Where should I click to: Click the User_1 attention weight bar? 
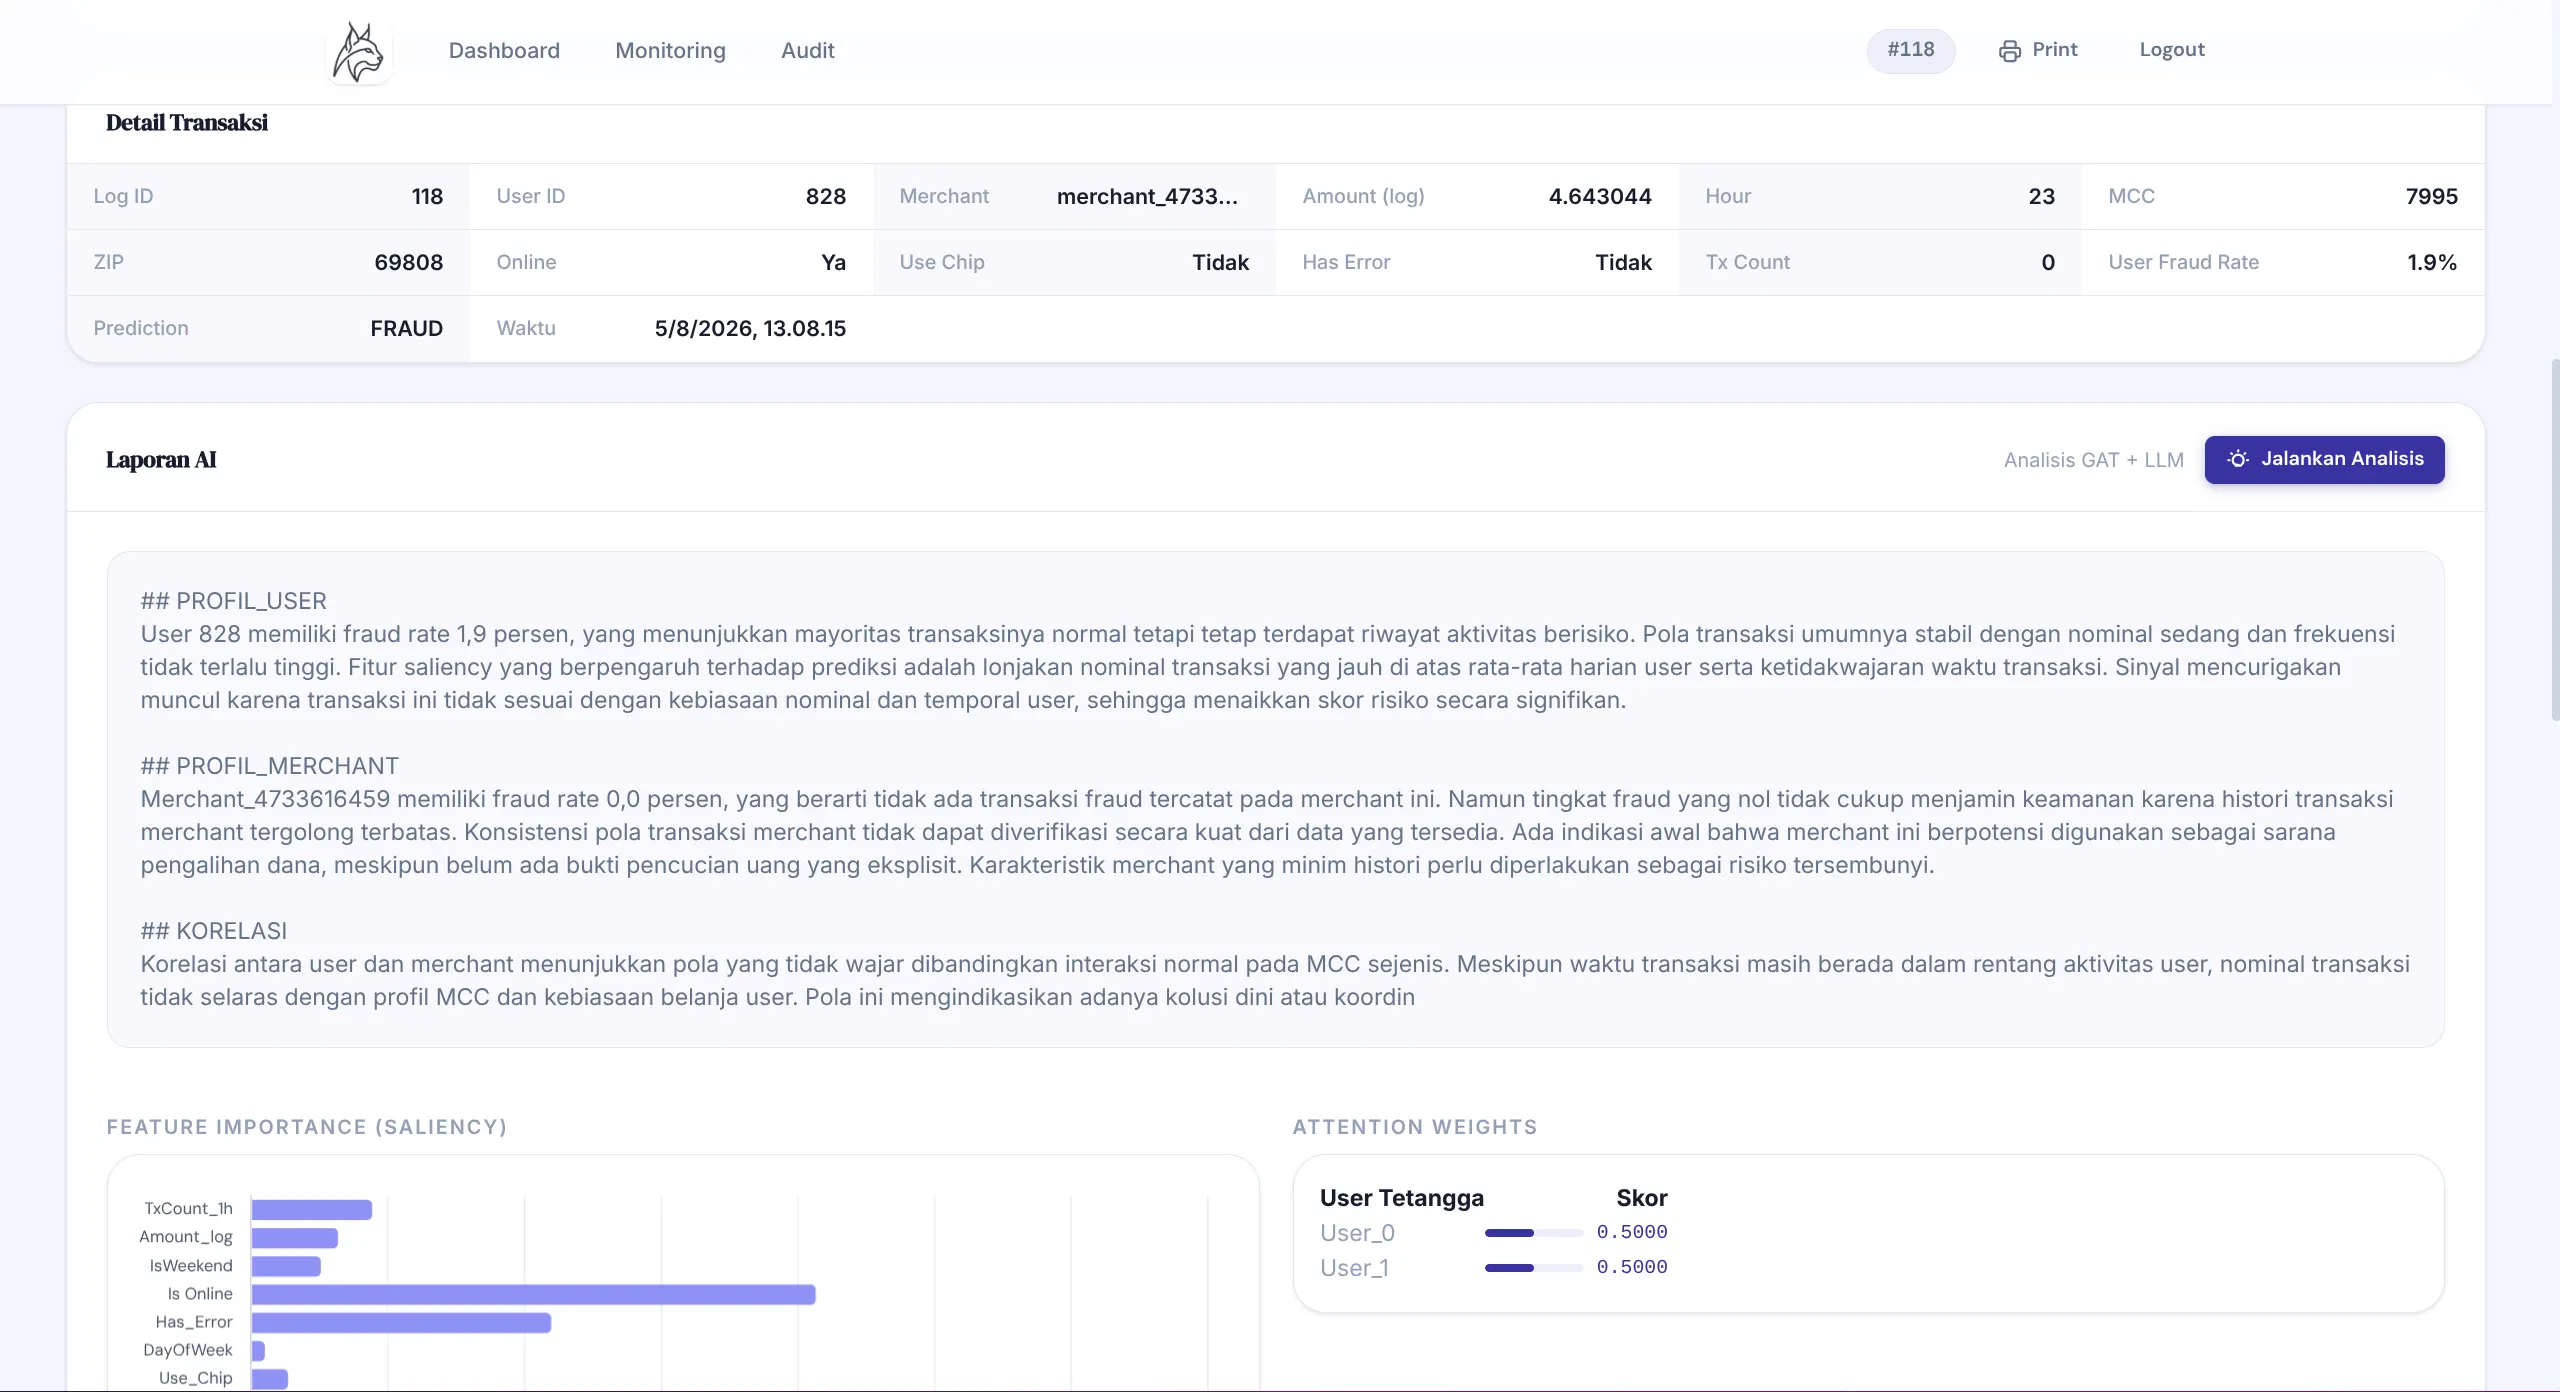point(1533,1267)
